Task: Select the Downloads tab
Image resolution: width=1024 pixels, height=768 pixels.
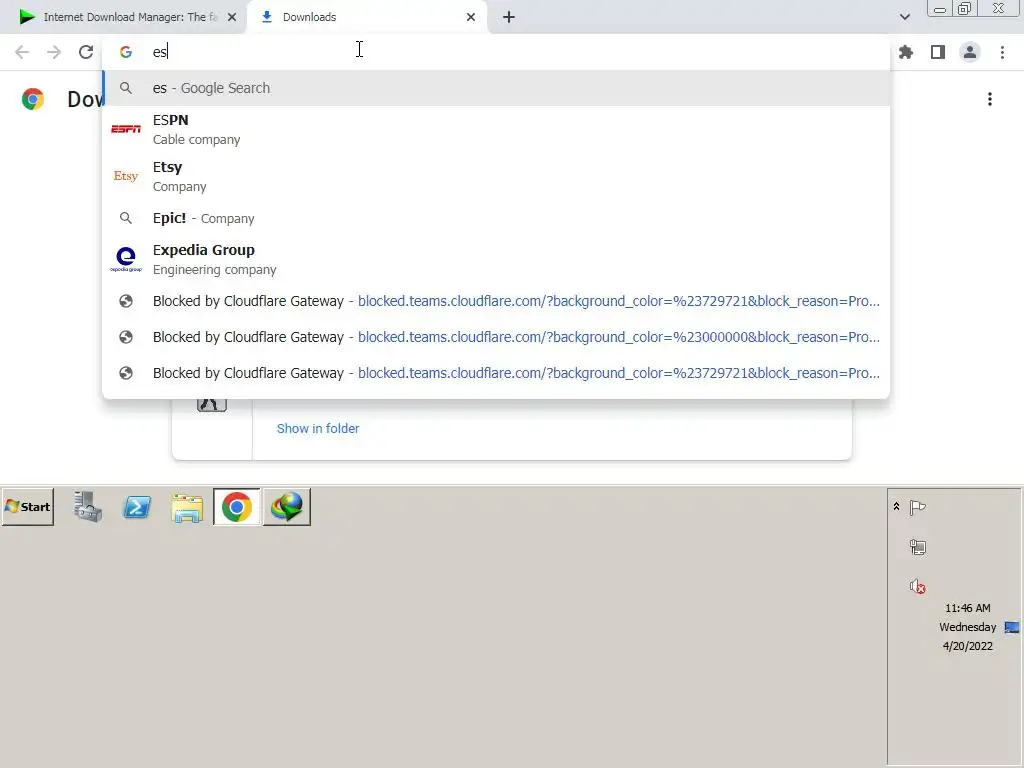Action: coord(368,17)
